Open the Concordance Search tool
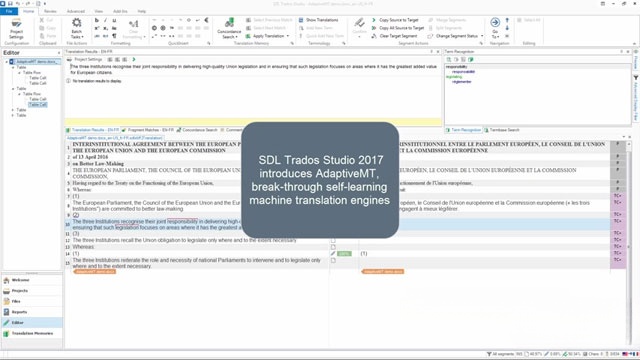The height and width of the screenshot is (360, 640). click(x=229, y=28)
